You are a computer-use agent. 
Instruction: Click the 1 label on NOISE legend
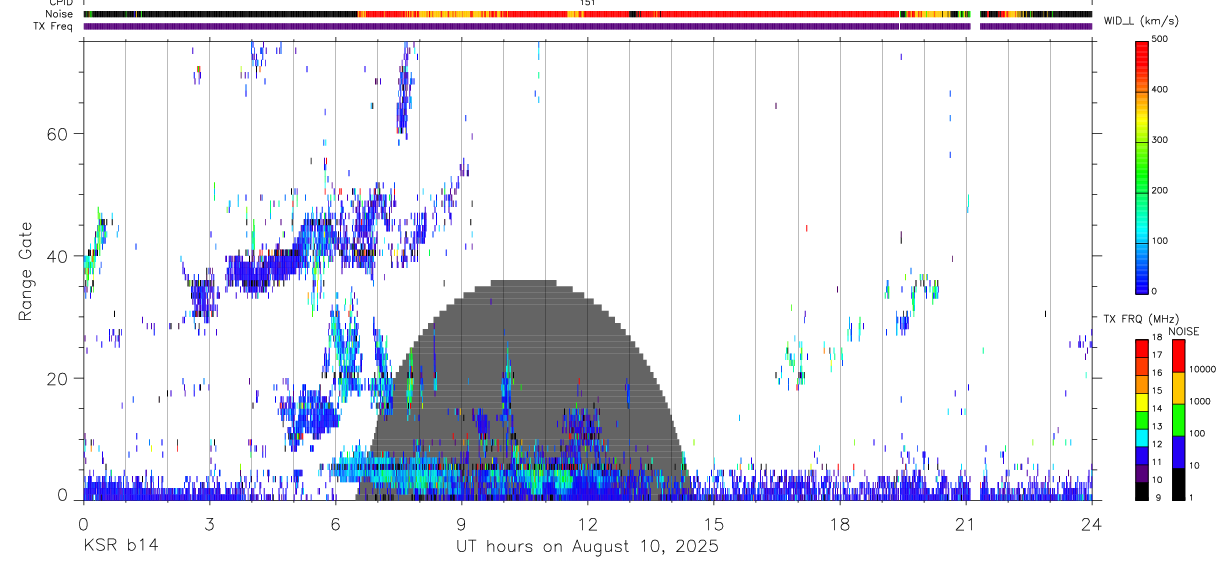coord(1191,499)
